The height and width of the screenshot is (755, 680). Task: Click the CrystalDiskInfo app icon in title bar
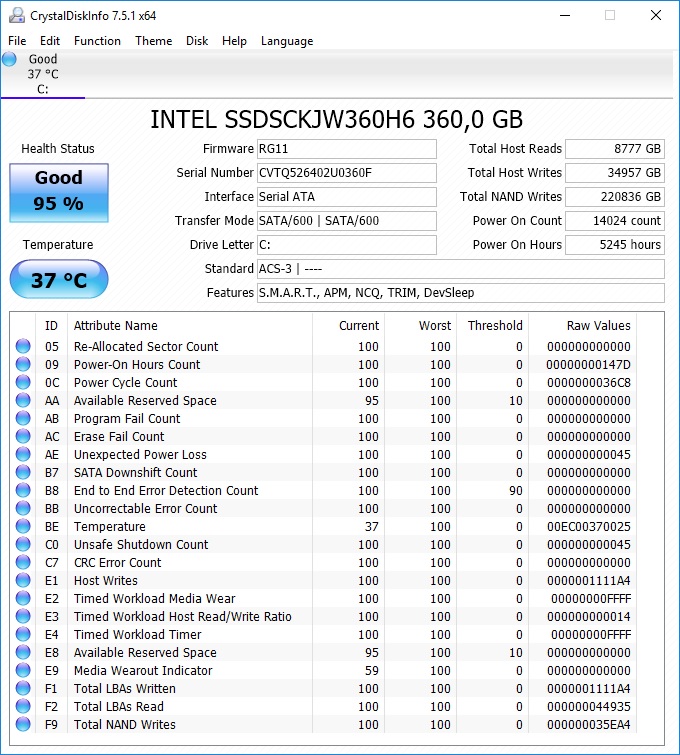coord(17,15)
